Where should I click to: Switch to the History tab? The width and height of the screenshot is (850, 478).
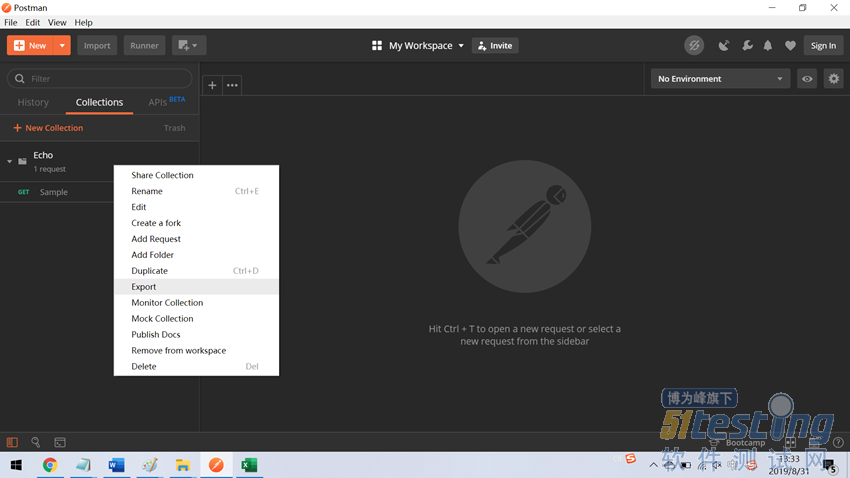click(x=33, y=102)
